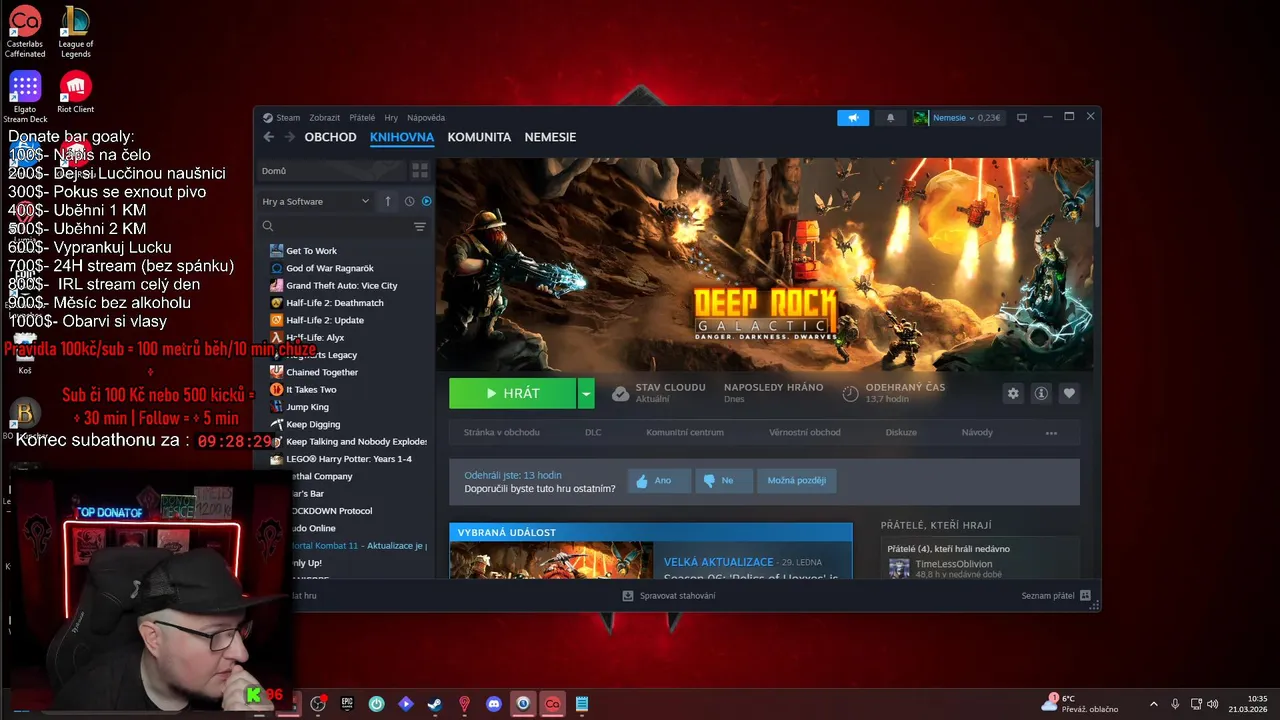Switch Steam to Big Picture mode icon
The height and width of the screenshot is (720, 1280).
(1021, 118)
